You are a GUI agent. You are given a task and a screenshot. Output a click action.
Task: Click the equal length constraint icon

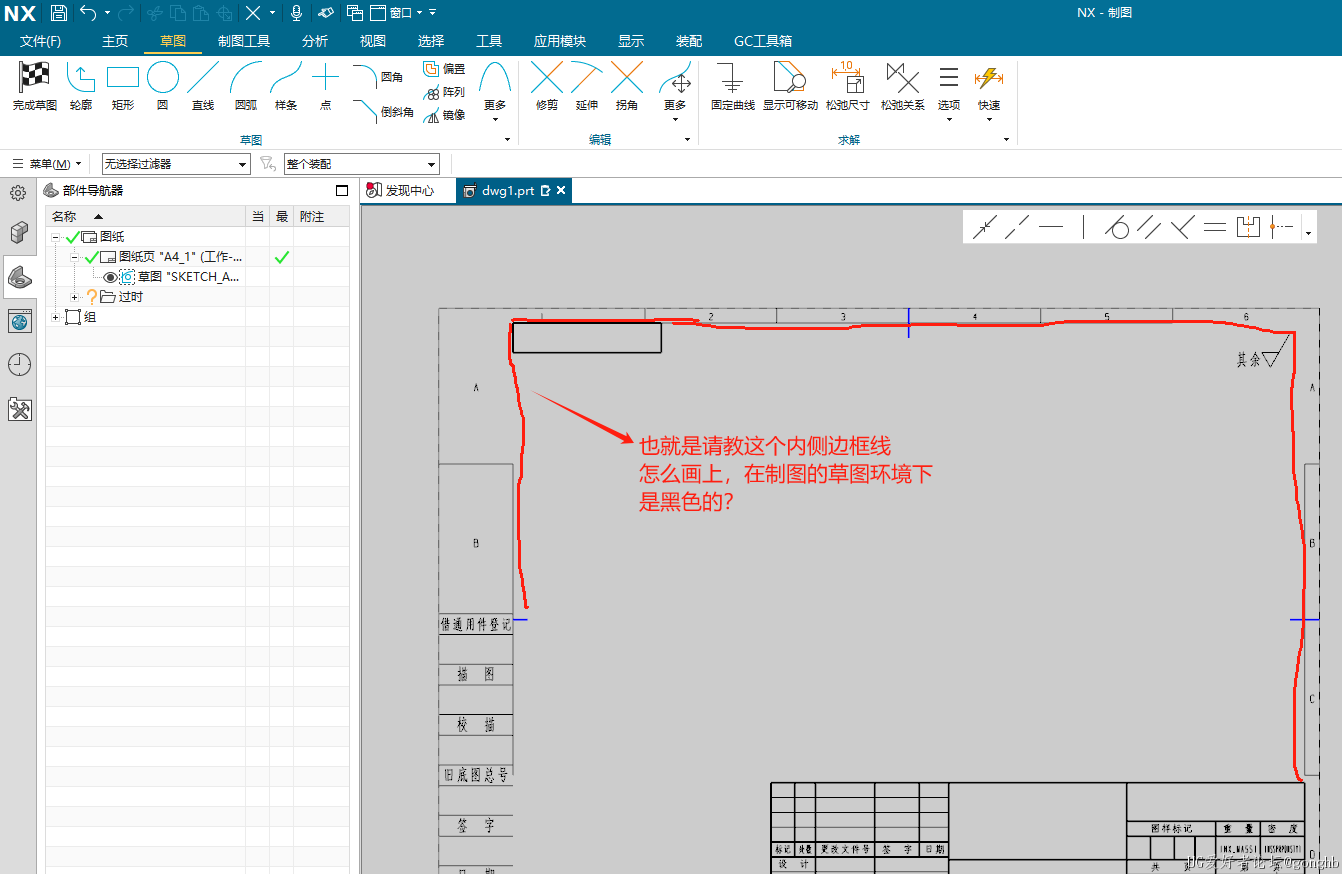pos(1215,227)
